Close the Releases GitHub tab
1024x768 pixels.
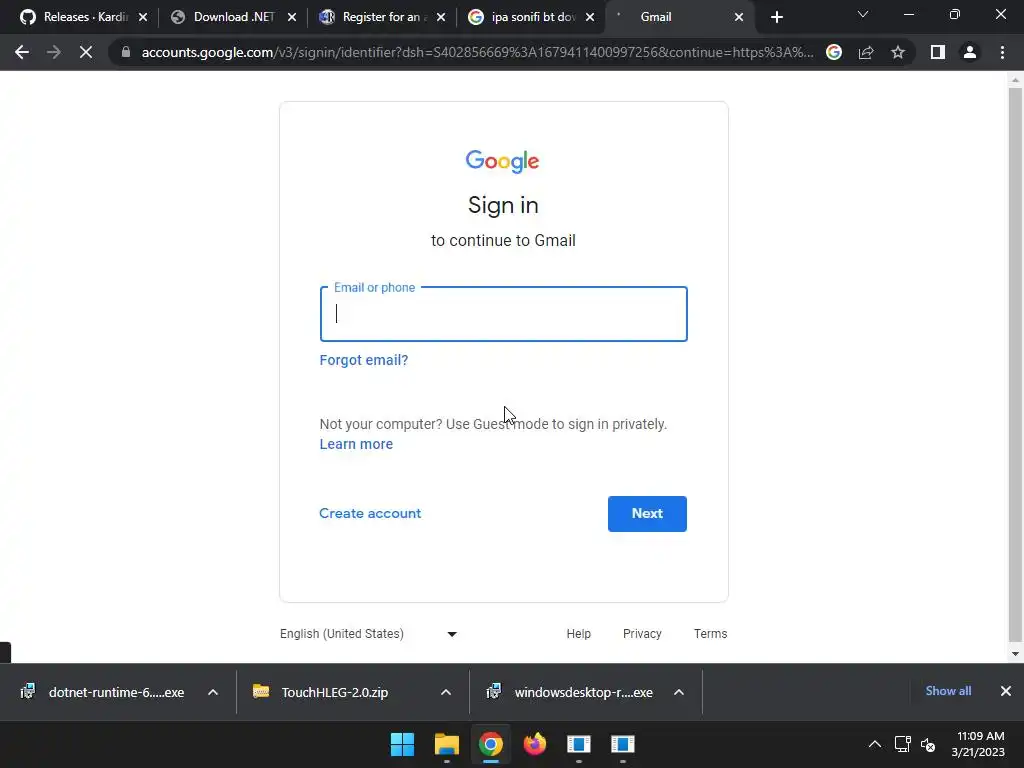point(143,17)
